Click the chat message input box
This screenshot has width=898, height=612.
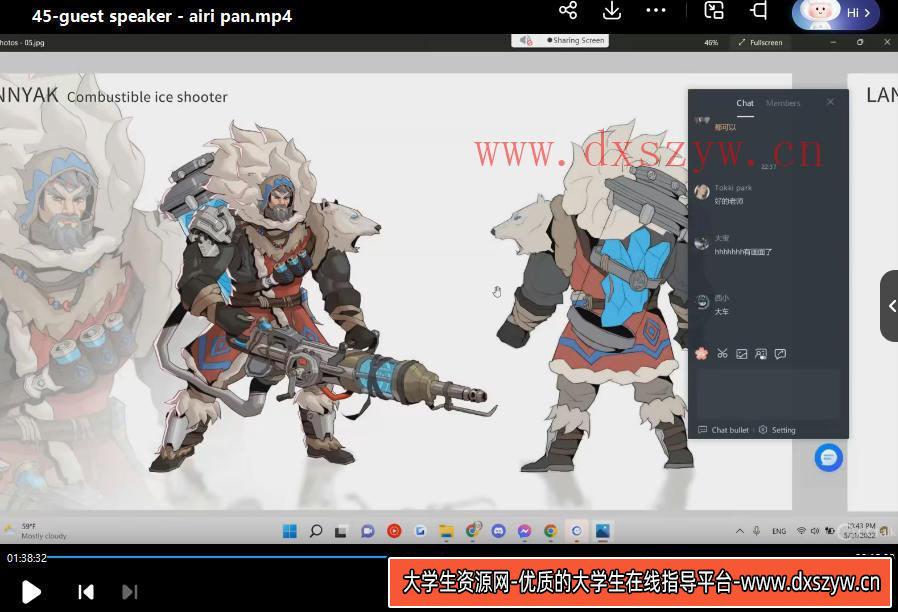[768, 393]
